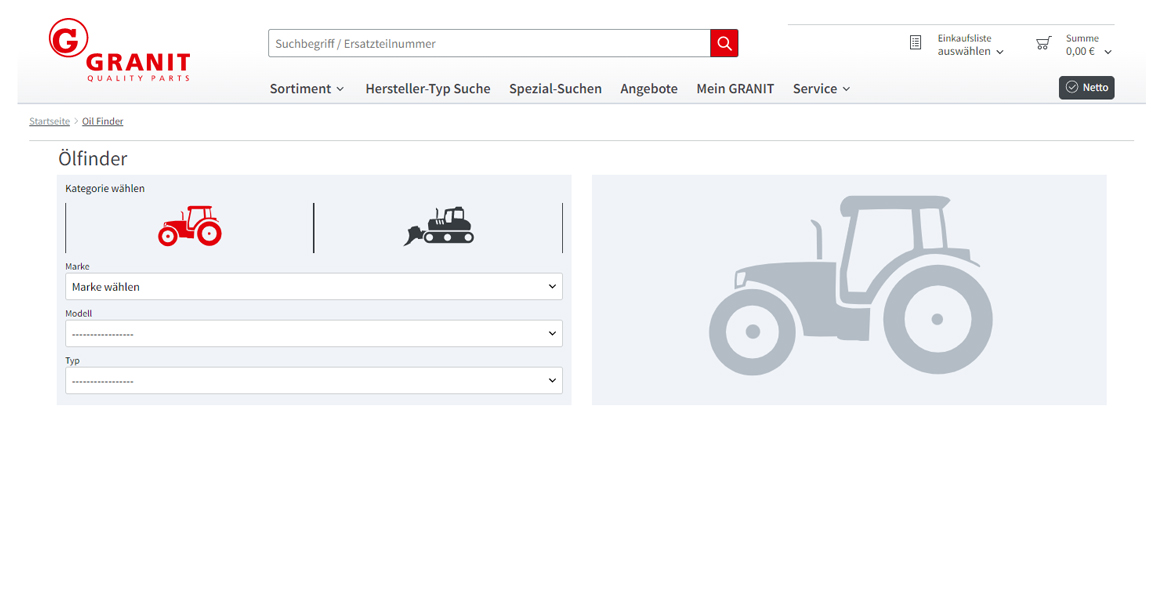The image size is (1176, 611).
Task: Expand the Service menu
Action: [x=821, y=89]
